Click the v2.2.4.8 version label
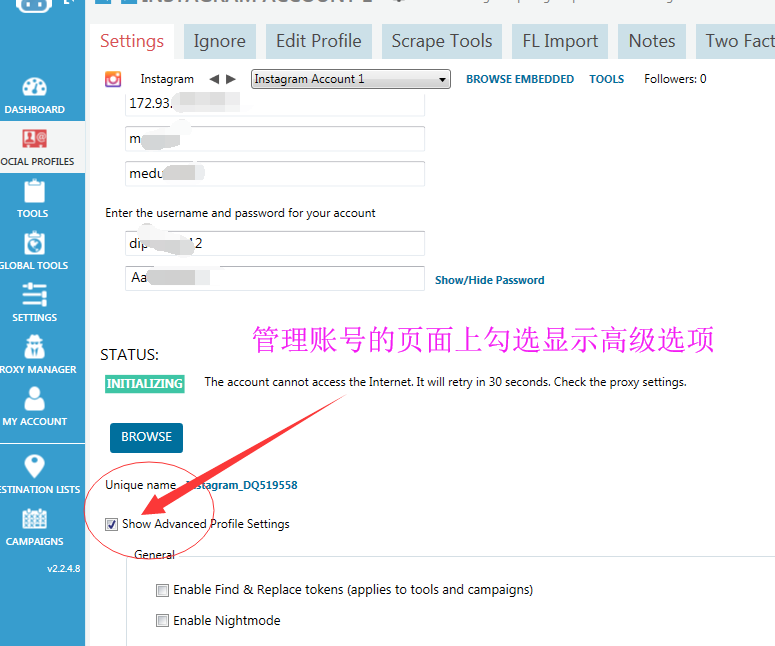Screen dimensions: 775x646 pyautogui.click(x=63, y=569)
